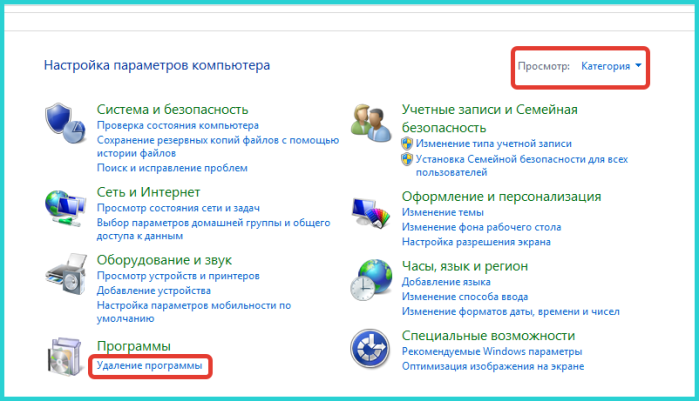Viewport: 699px width, 401px height.
Task: Click Добавление языка link
Action: (x=446, y=282)
